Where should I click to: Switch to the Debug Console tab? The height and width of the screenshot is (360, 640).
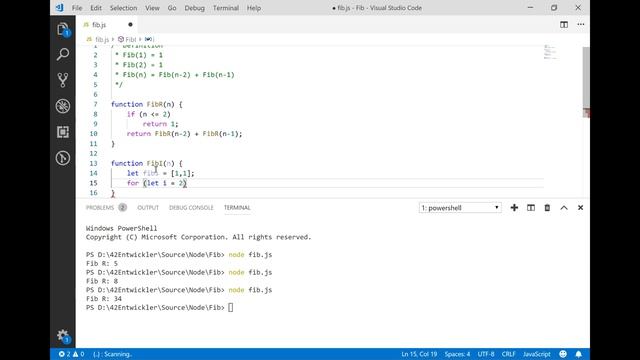(191, 208)
